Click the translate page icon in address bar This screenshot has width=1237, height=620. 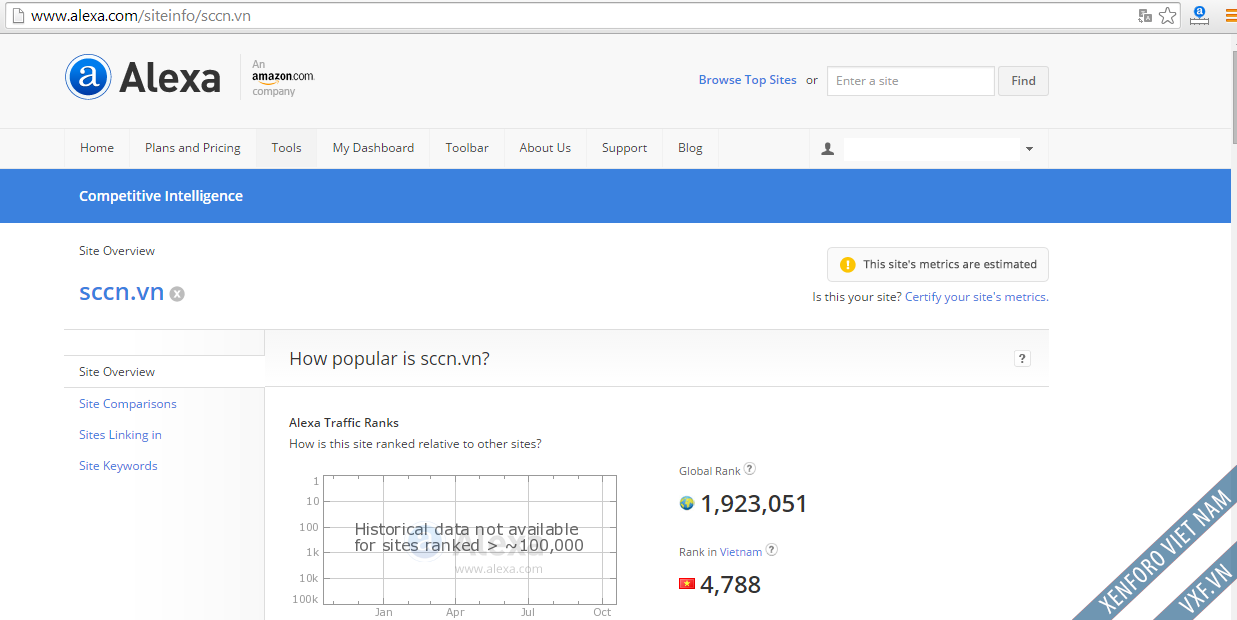coord(1145,16)
